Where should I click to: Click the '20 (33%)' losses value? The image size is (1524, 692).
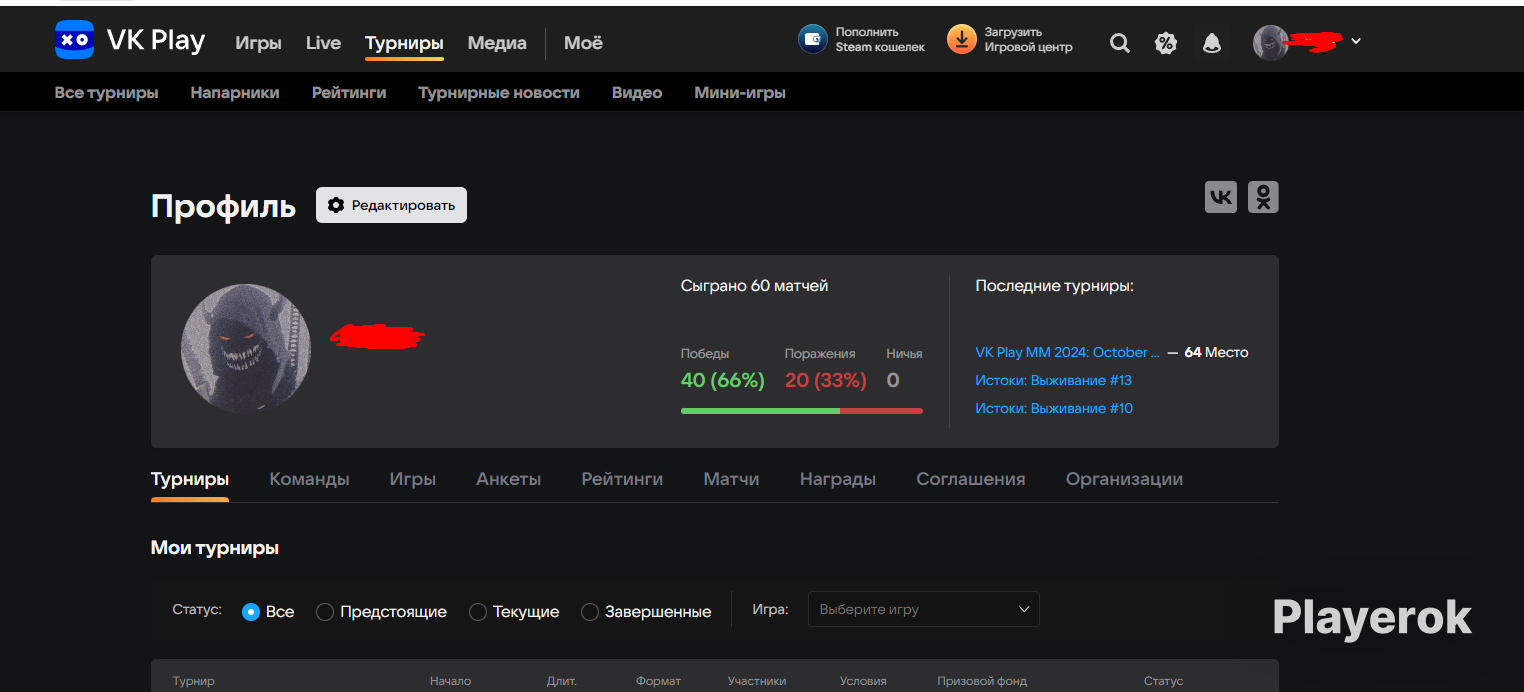click(x=826, y=380)
